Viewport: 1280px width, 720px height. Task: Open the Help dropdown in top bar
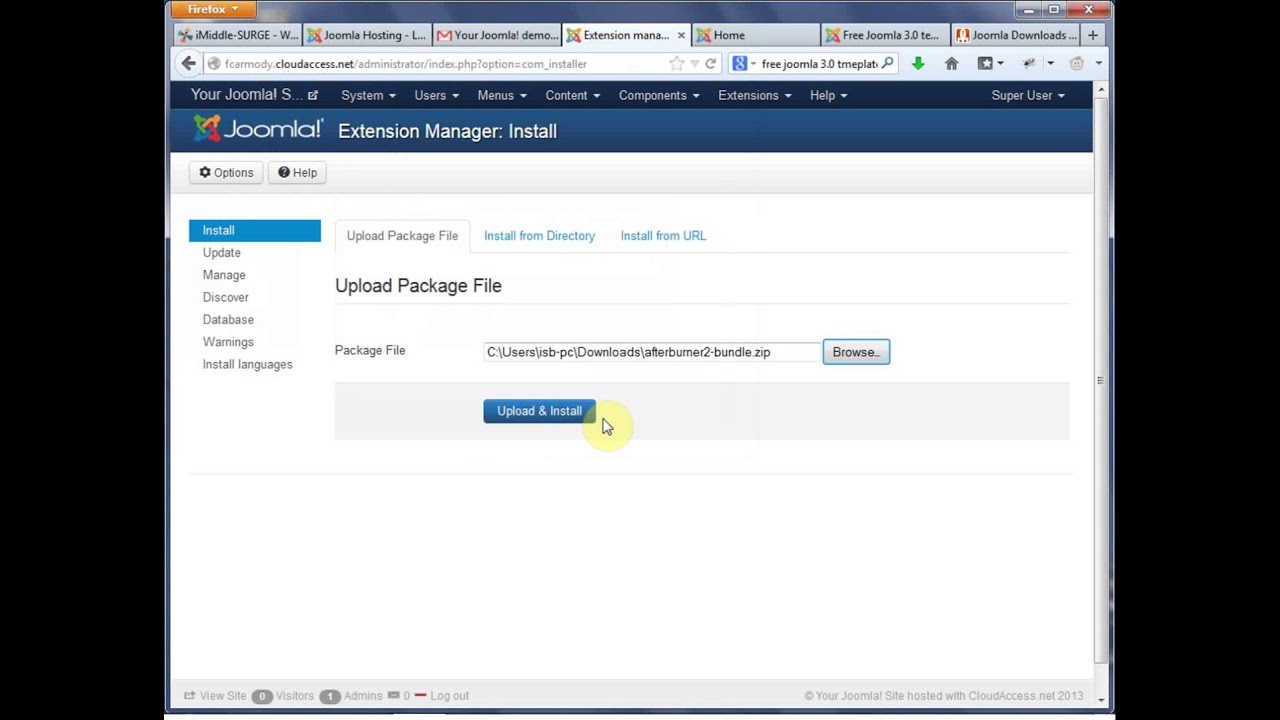pyautogui.click(x=828, y=95)
